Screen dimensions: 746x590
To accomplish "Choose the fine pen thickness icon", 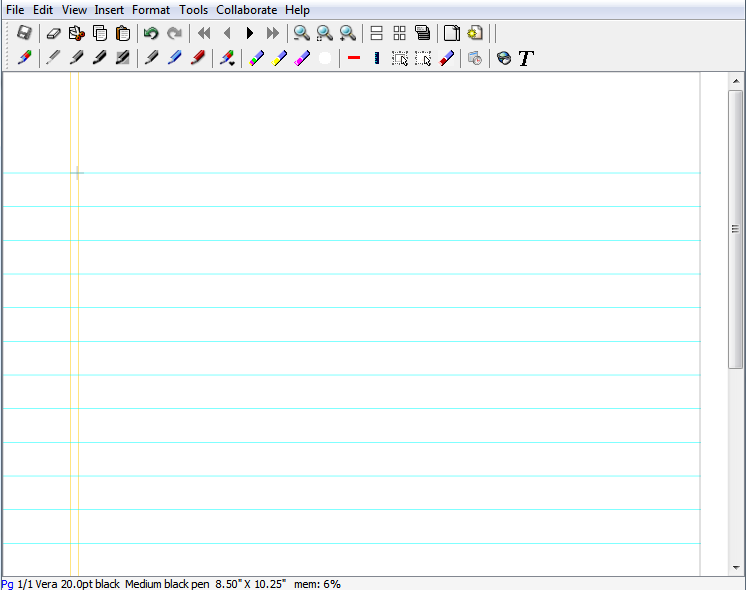I will (53, 58).
